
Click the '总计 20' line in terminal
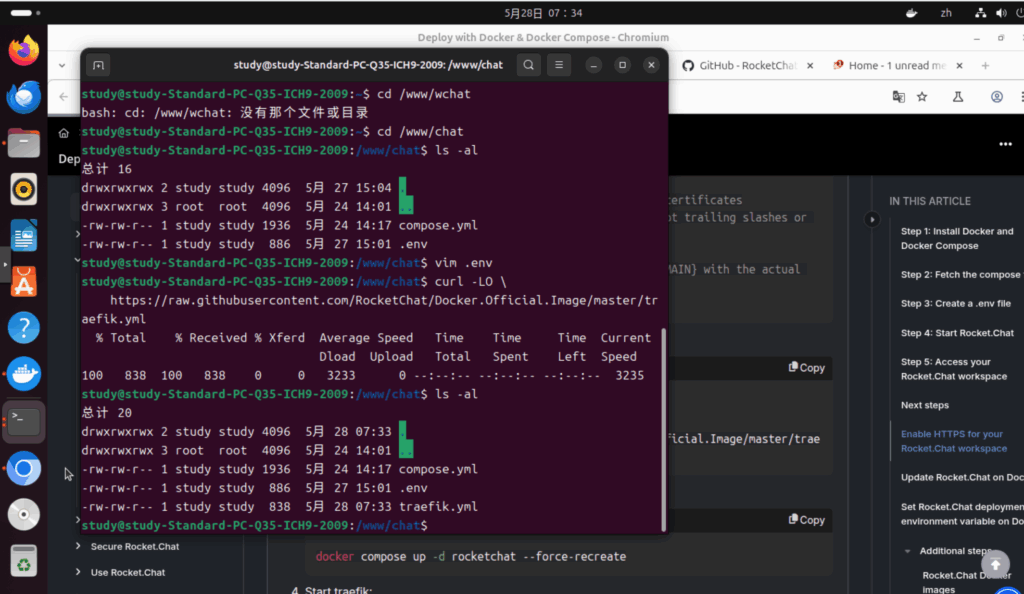106,413
